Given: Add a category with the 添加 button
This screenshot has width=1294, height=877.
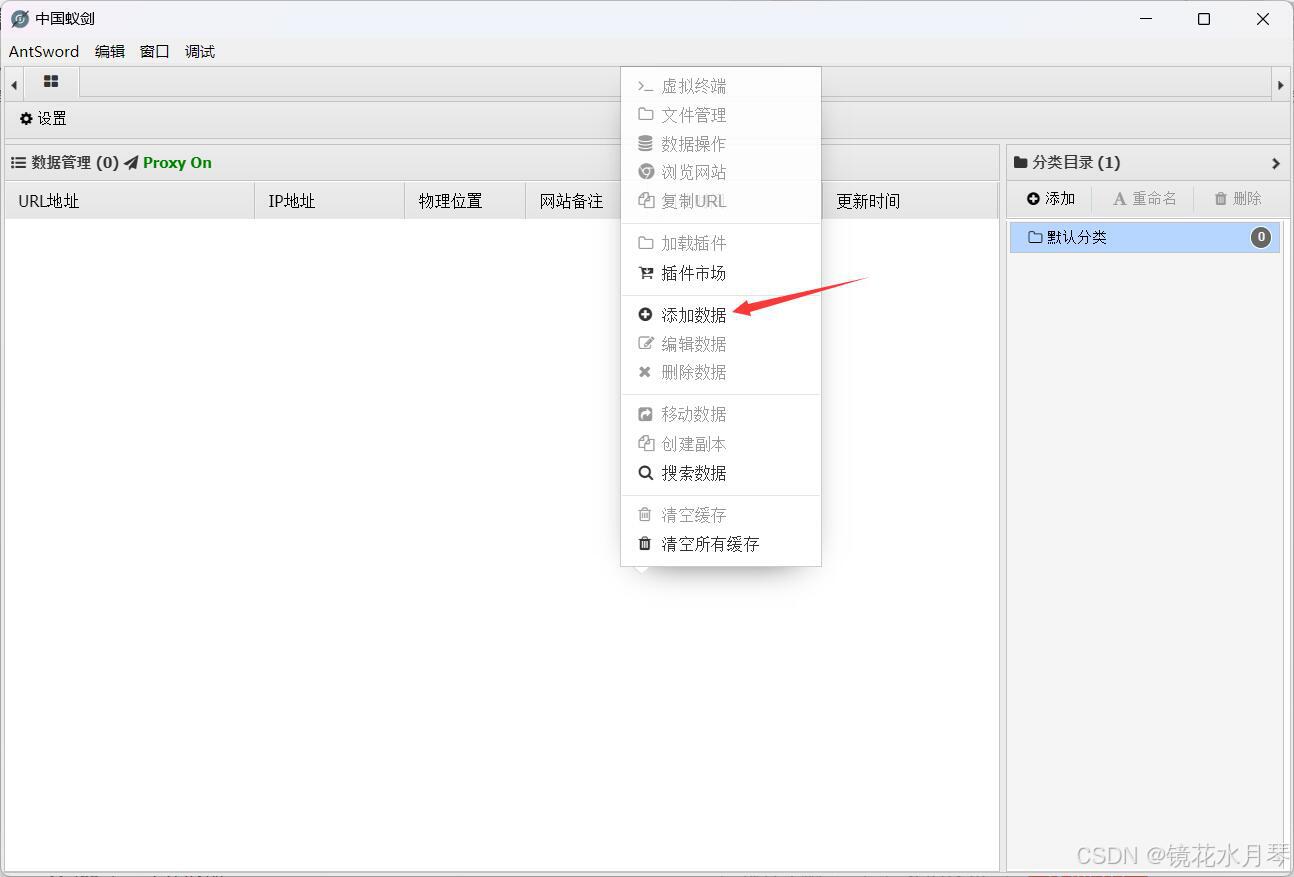Looking at the screenshot, I should pos(1051,199).
